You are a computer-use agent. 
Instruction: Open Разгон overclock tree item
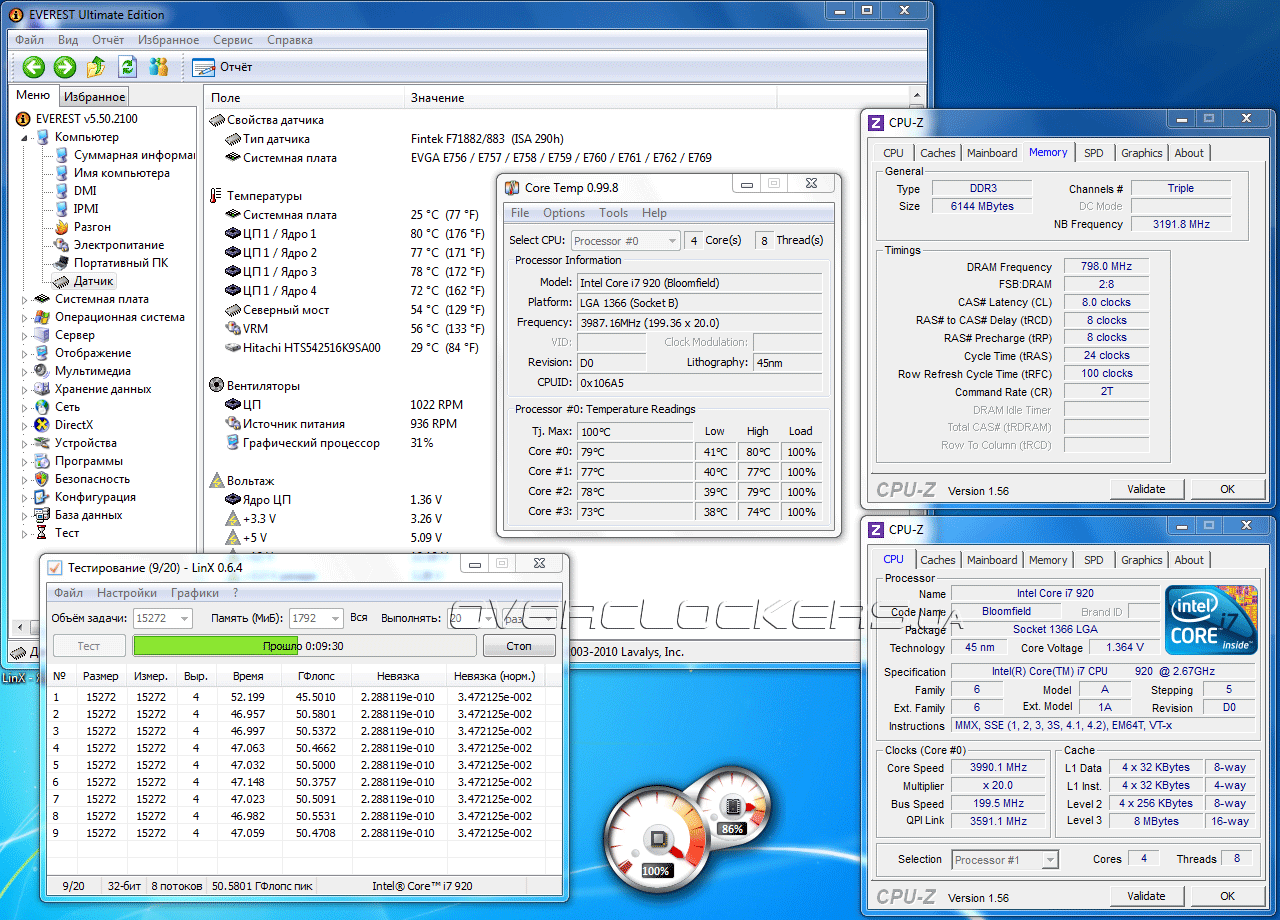92,227
